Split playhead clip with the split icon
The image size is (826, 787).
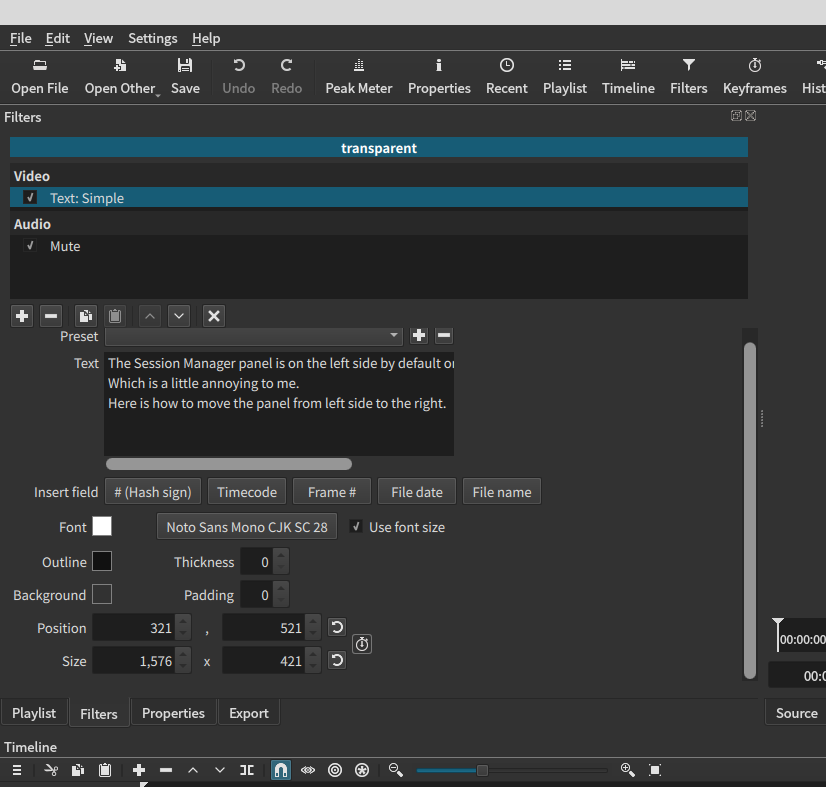(247, 770)
